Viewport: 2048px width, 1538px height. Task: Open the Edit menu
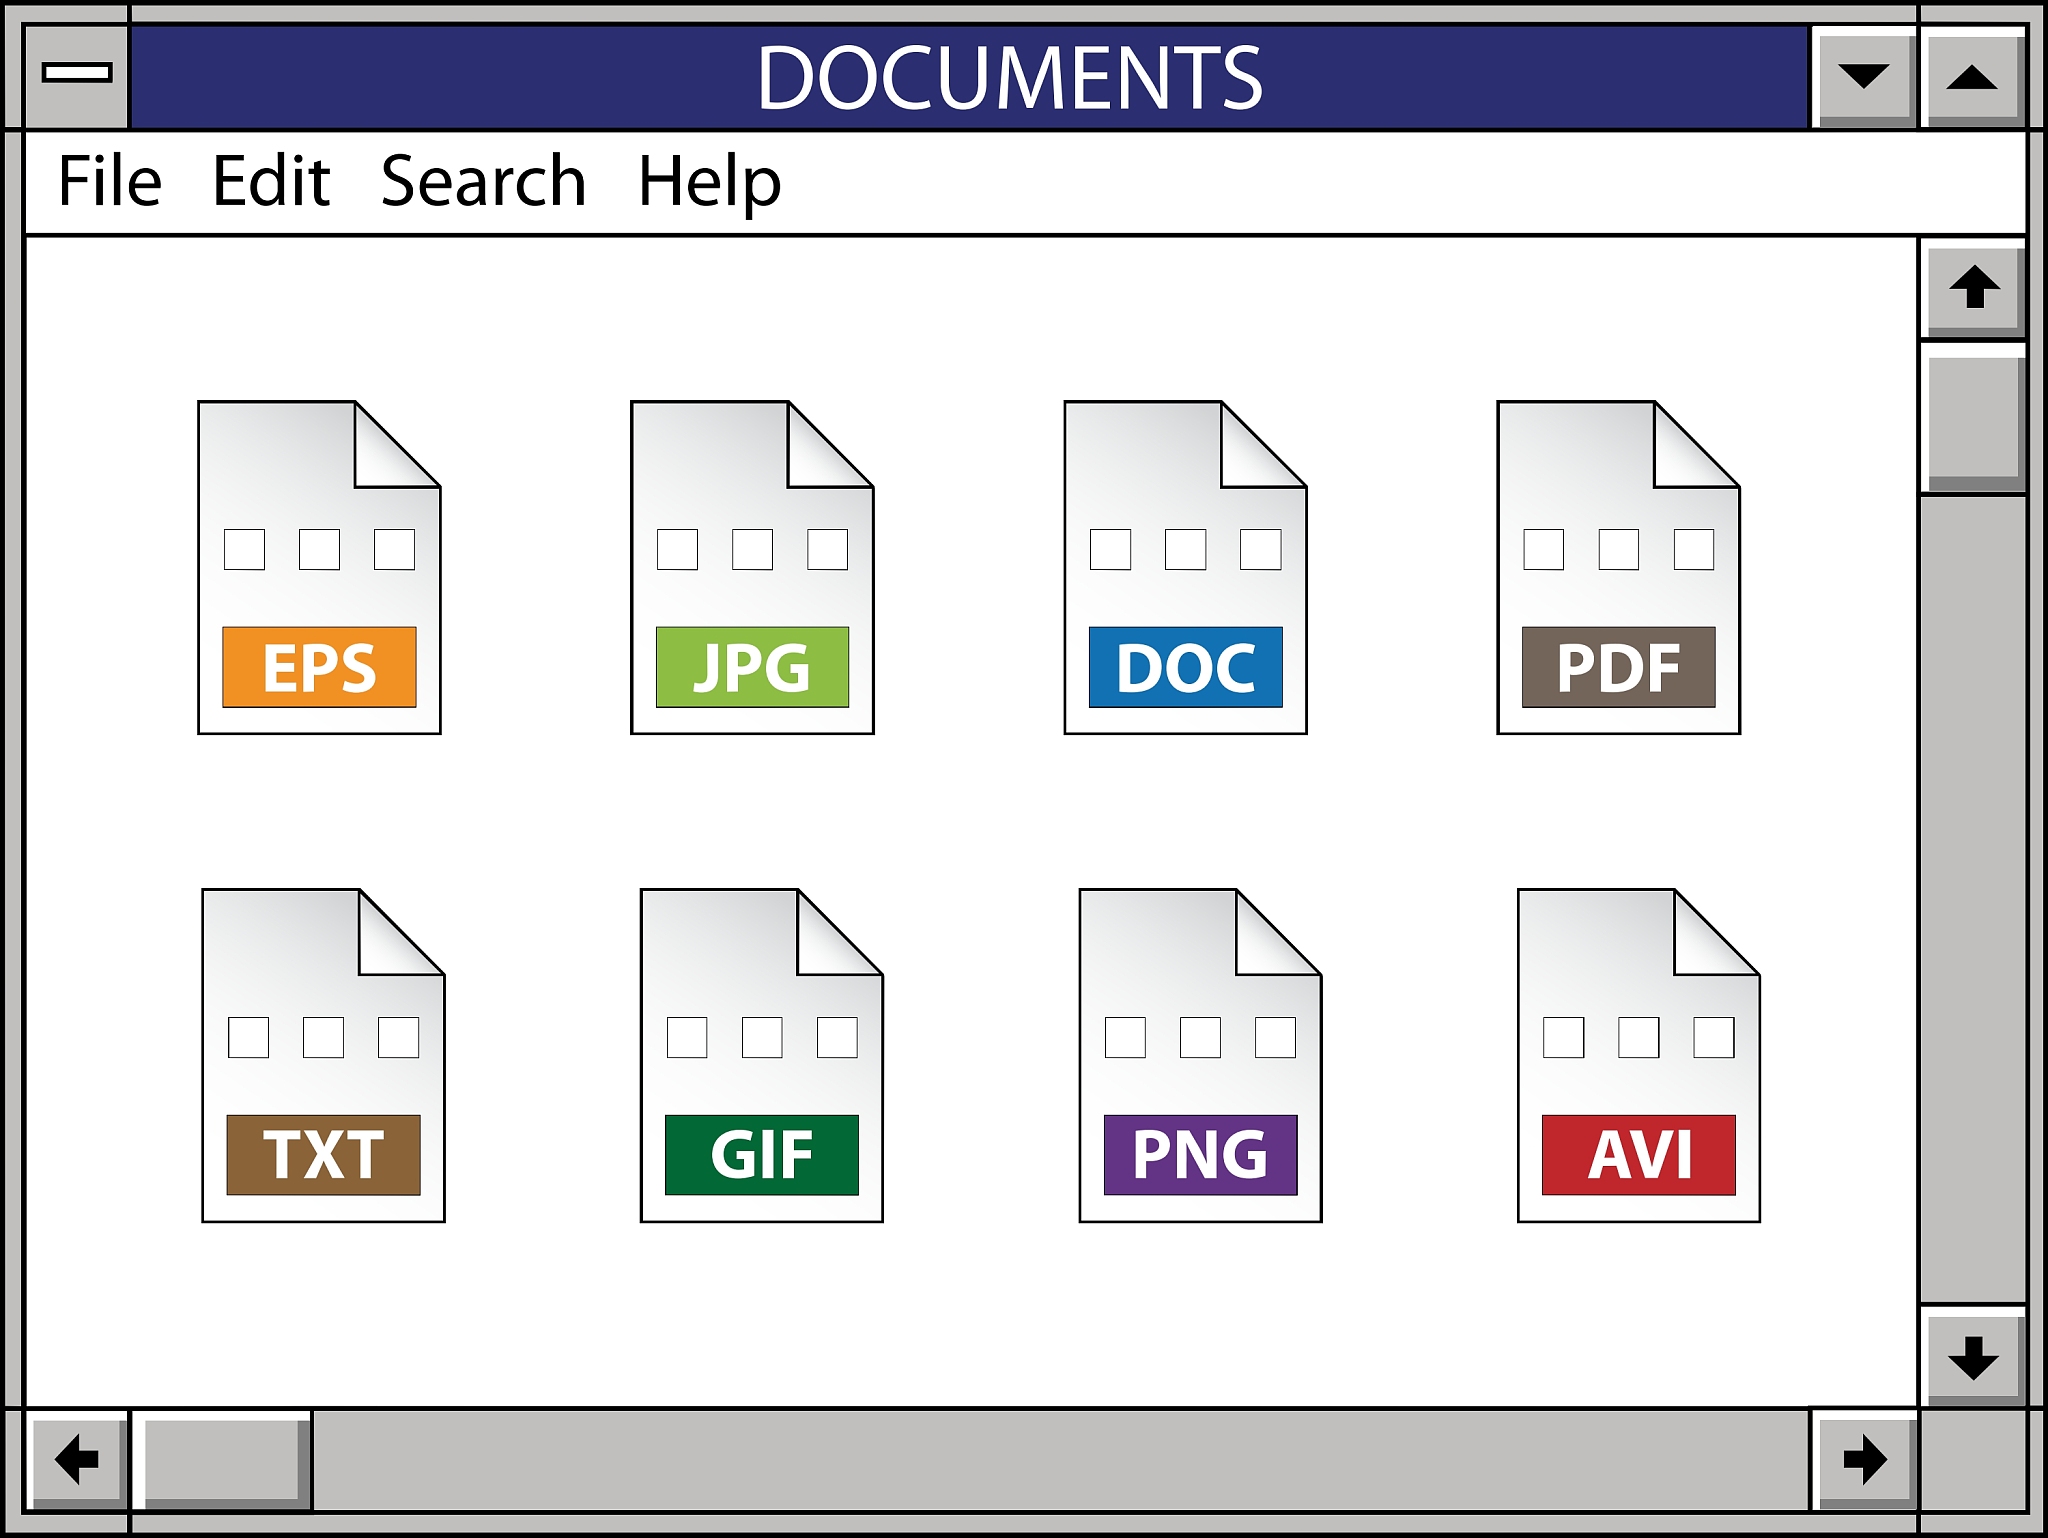[x=271, y=182]
